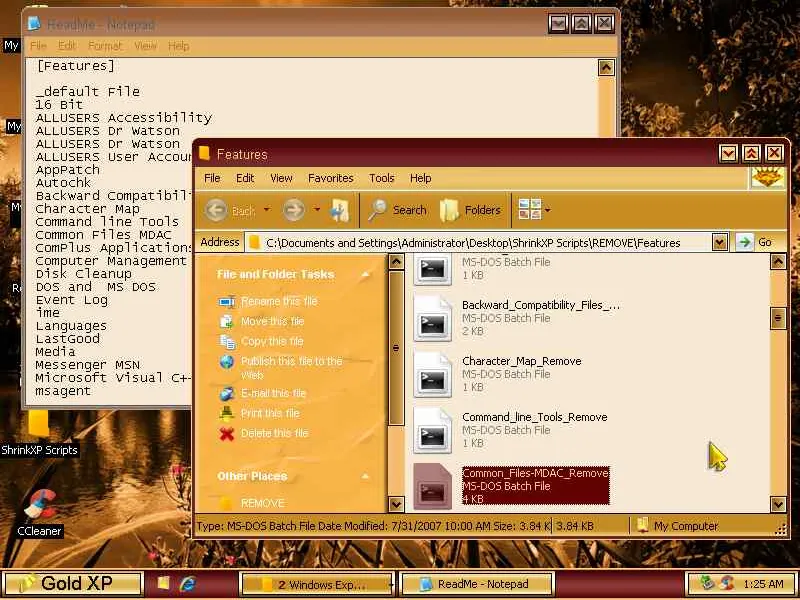Viewport: 800px width, 600px height.
Task: Go up one folder level icon
Action: click(x=340, y=210)
